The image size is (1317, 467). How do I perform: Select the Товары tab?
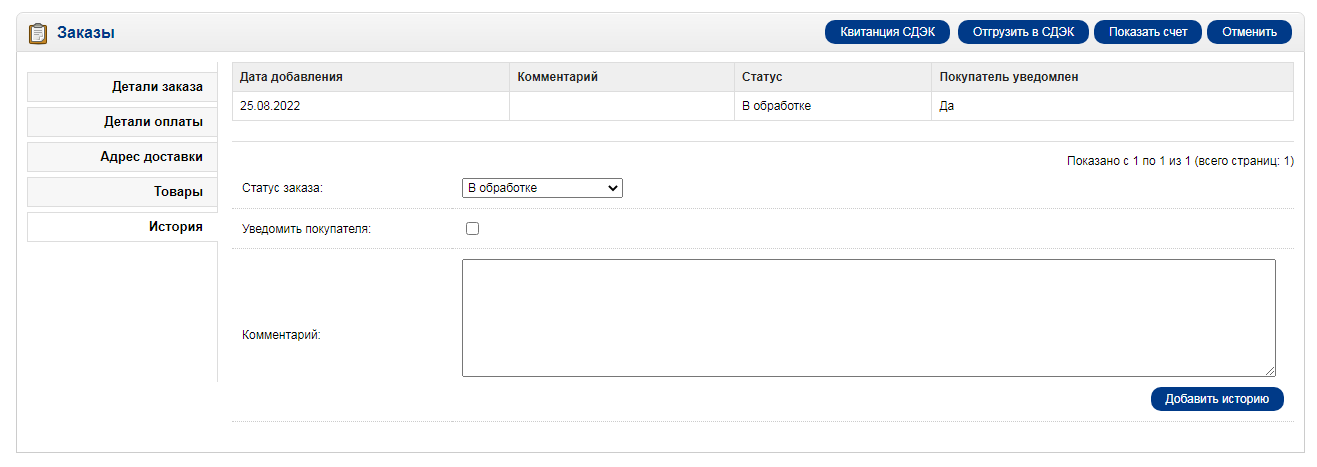122,192
